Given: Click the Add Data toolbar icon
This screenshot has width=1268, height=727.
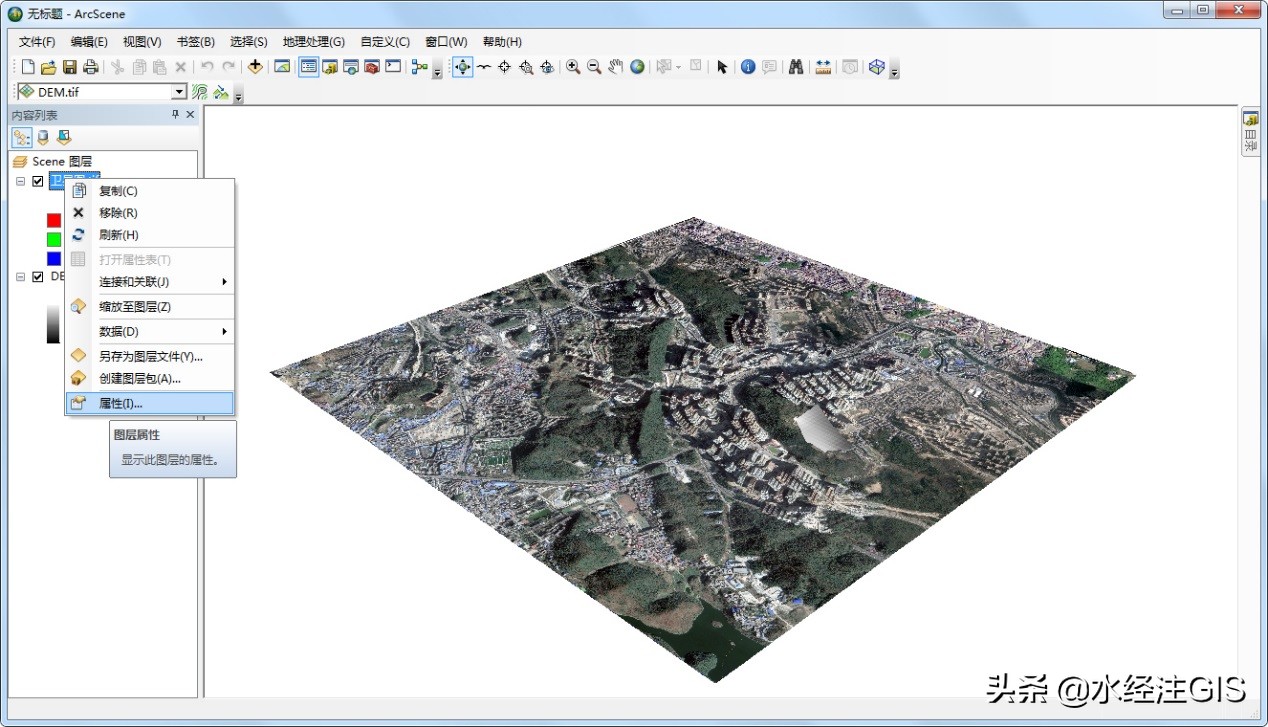Looking at the screenshot, I should click(255, 67).
